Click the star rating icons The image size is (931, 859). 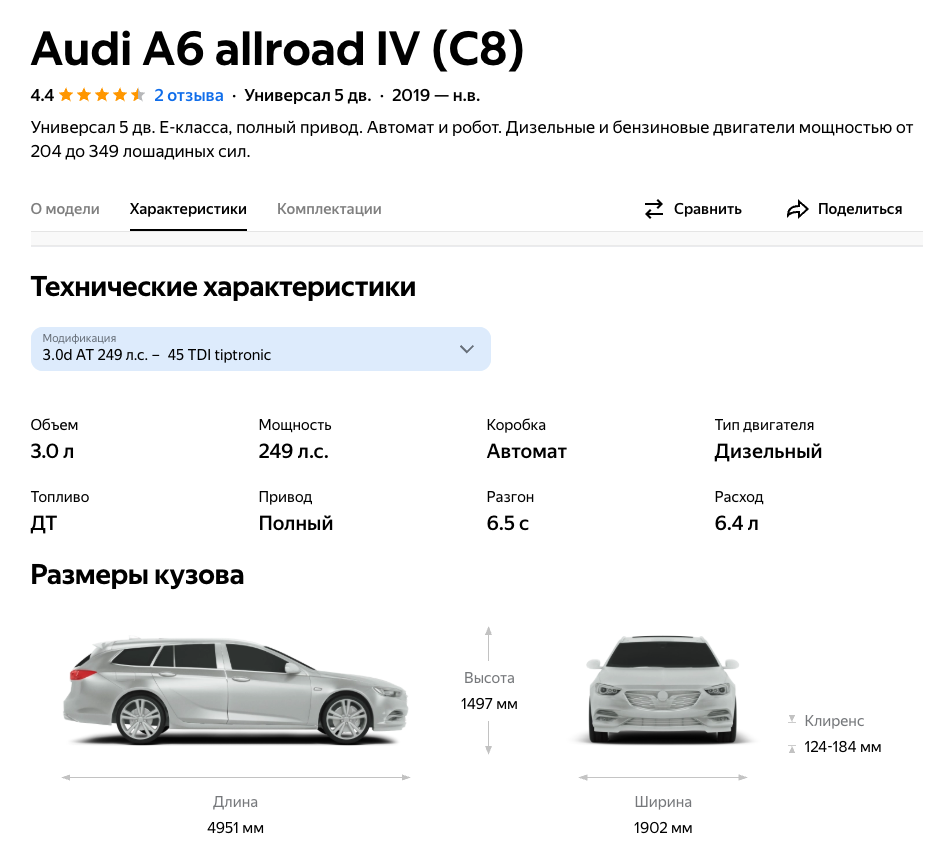point(102,95)
